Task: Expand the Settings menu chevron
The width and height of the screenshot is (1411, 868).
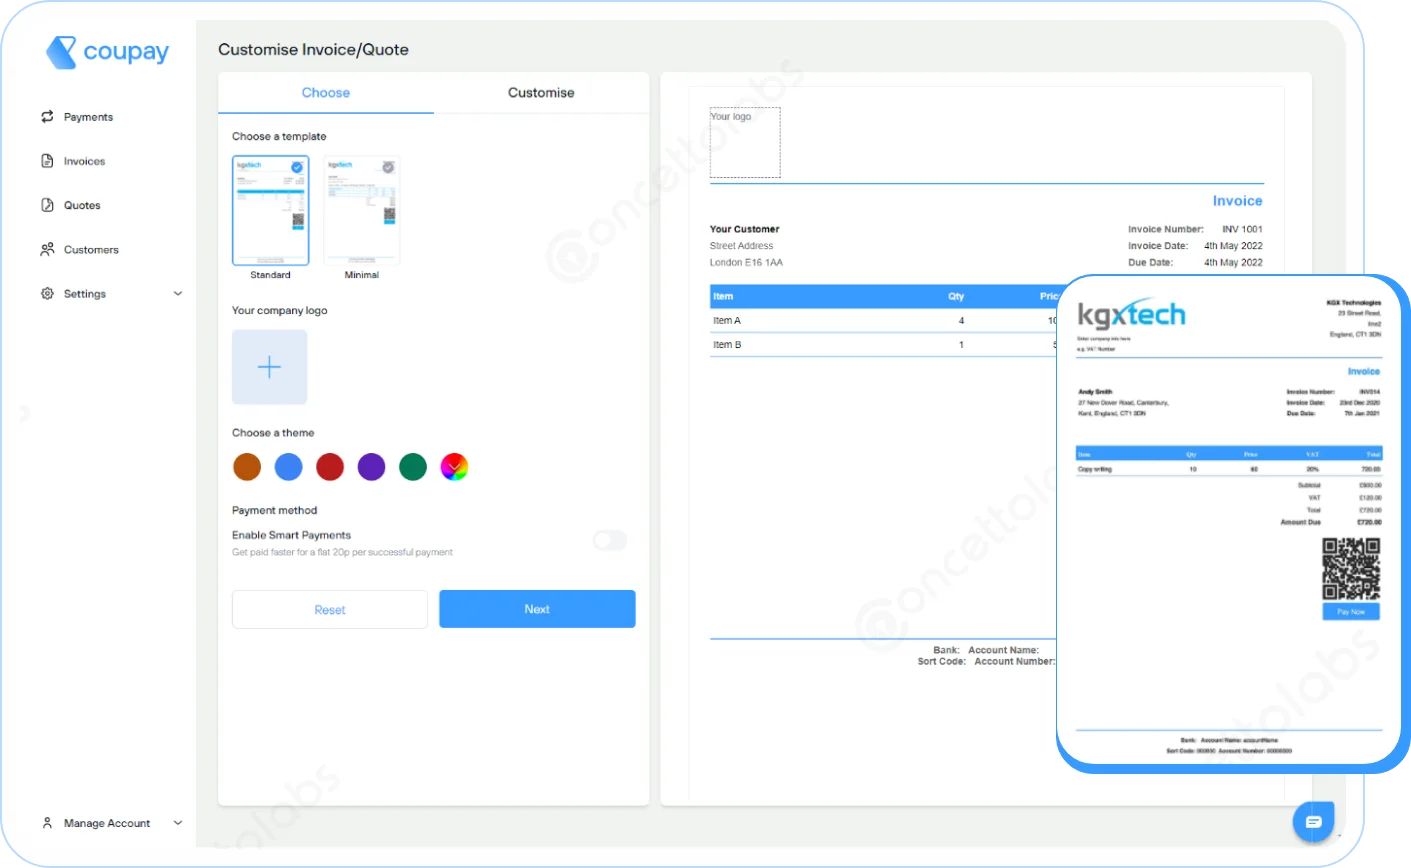Action: tap(178, 293)
